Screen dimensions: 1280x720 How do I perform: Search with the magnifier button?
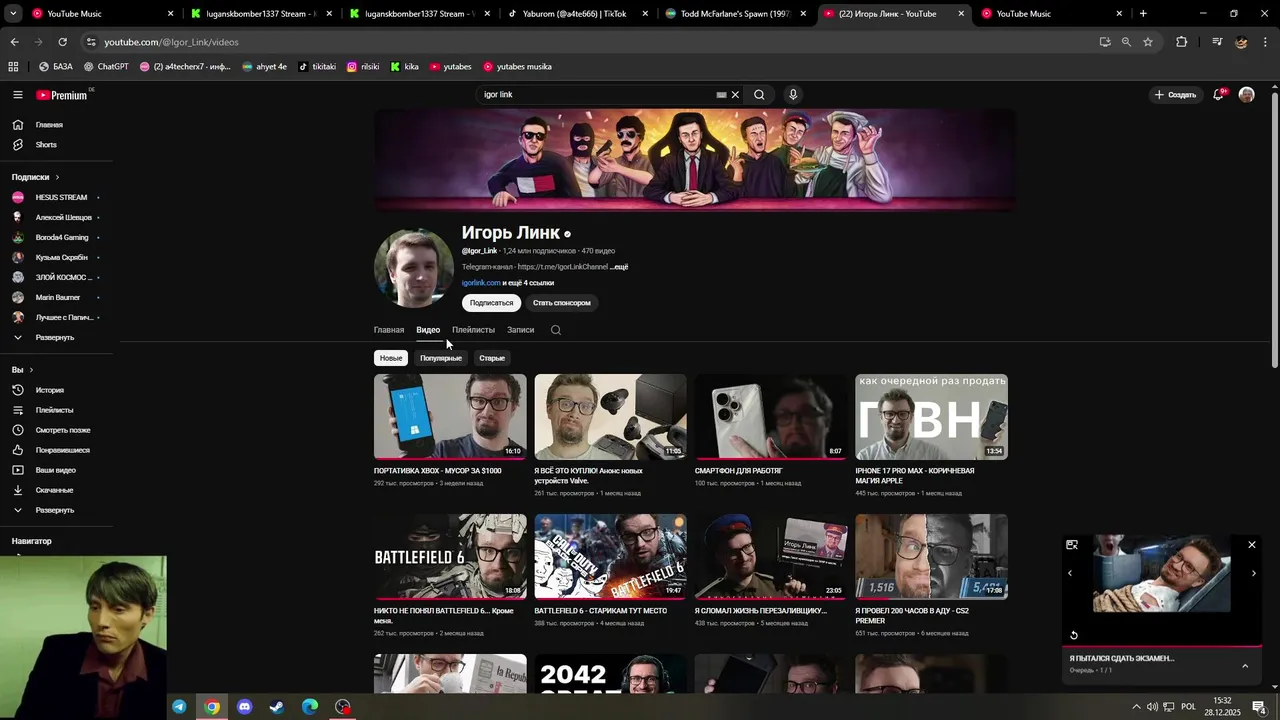tap(759, 95)
